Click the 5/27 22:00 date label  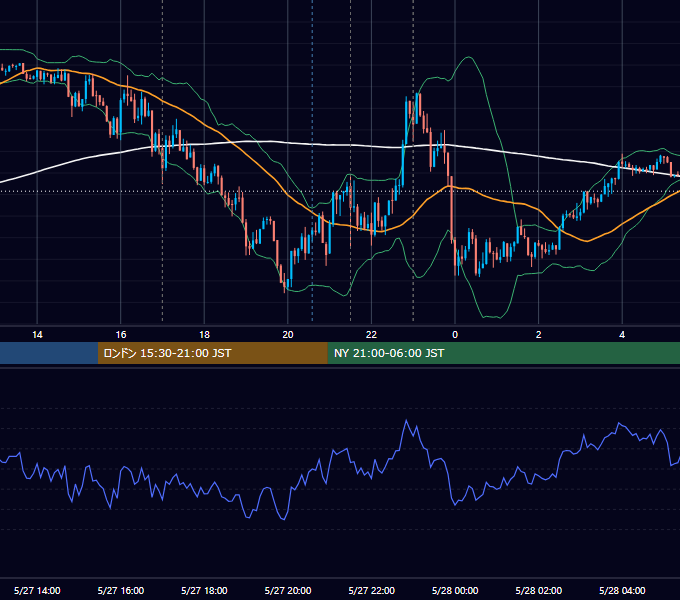[372, 590]
